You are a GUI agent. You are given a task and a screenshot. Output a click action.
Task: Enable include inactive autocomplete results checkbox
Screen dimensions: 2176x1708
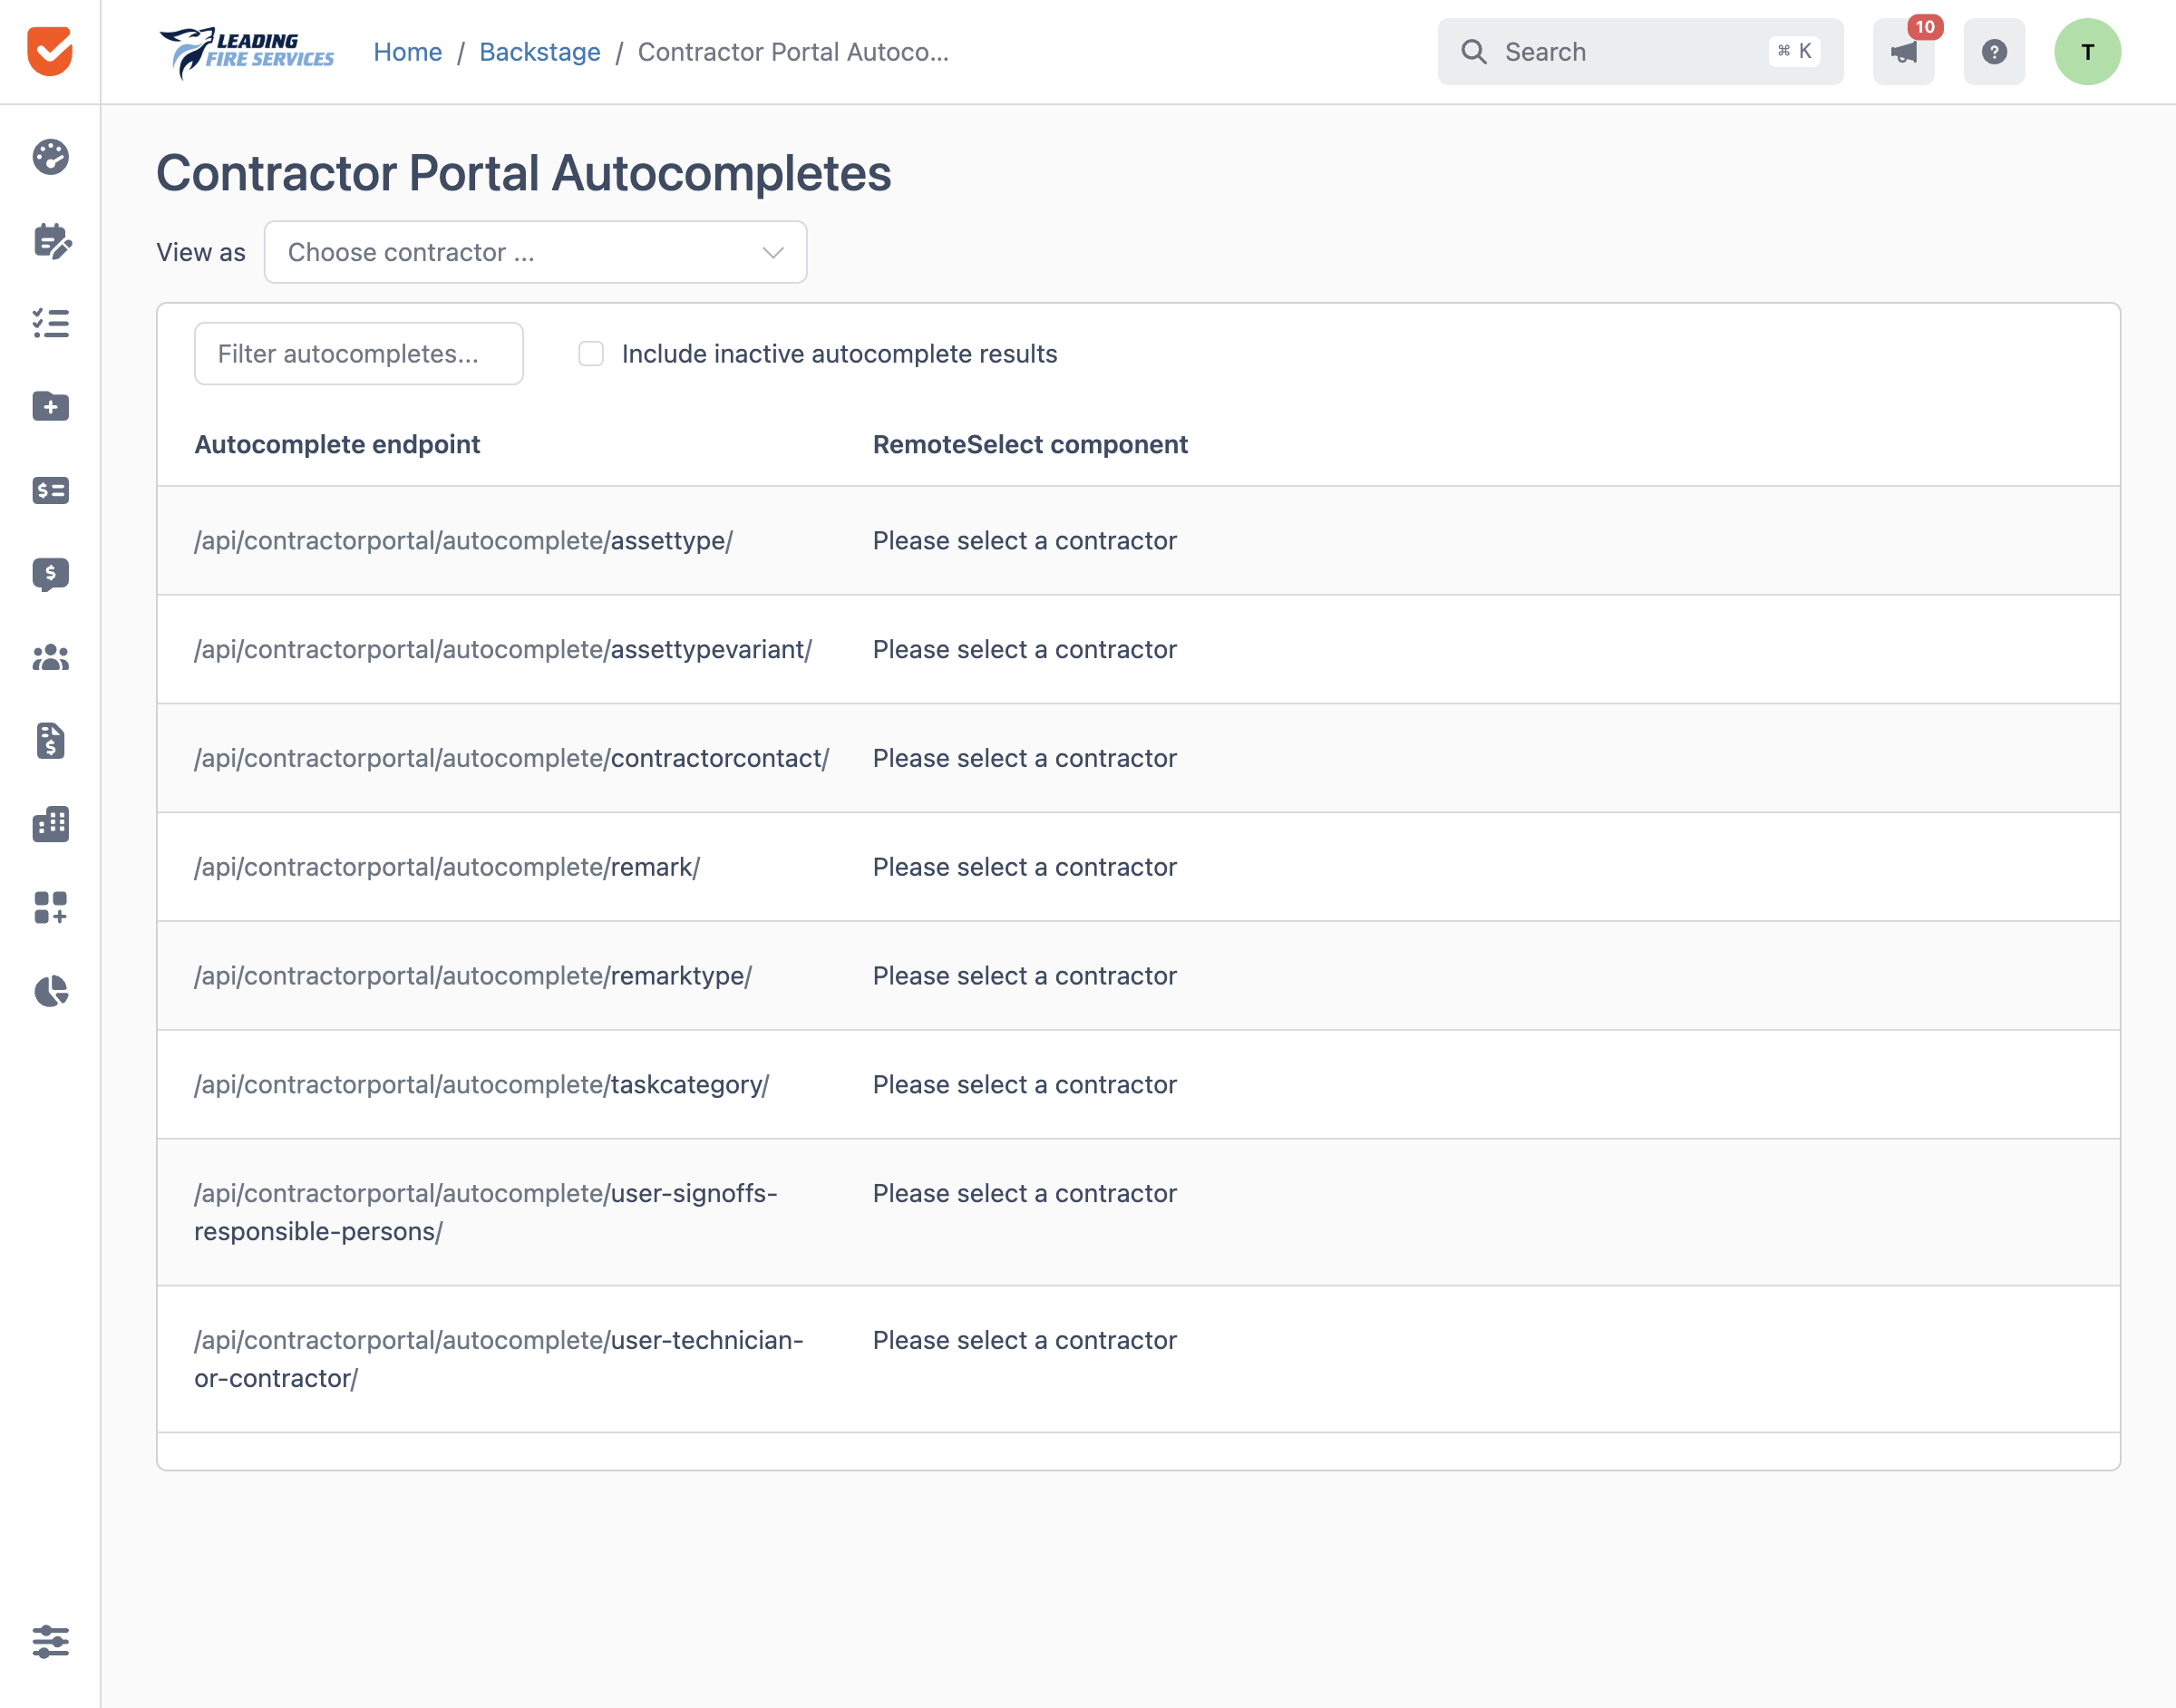591,354
